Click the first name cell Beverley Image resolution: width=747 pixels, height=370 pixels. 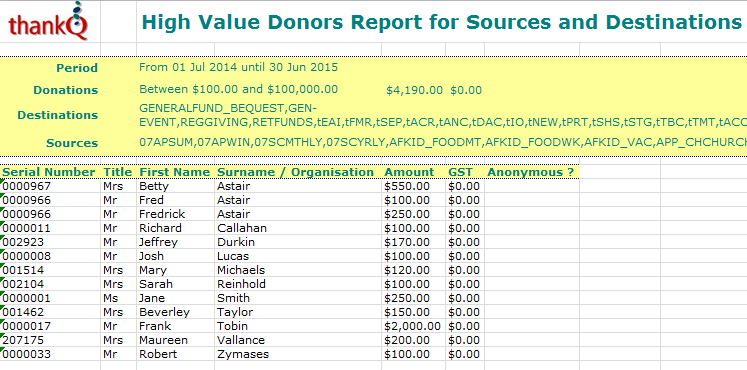point(164,312)
